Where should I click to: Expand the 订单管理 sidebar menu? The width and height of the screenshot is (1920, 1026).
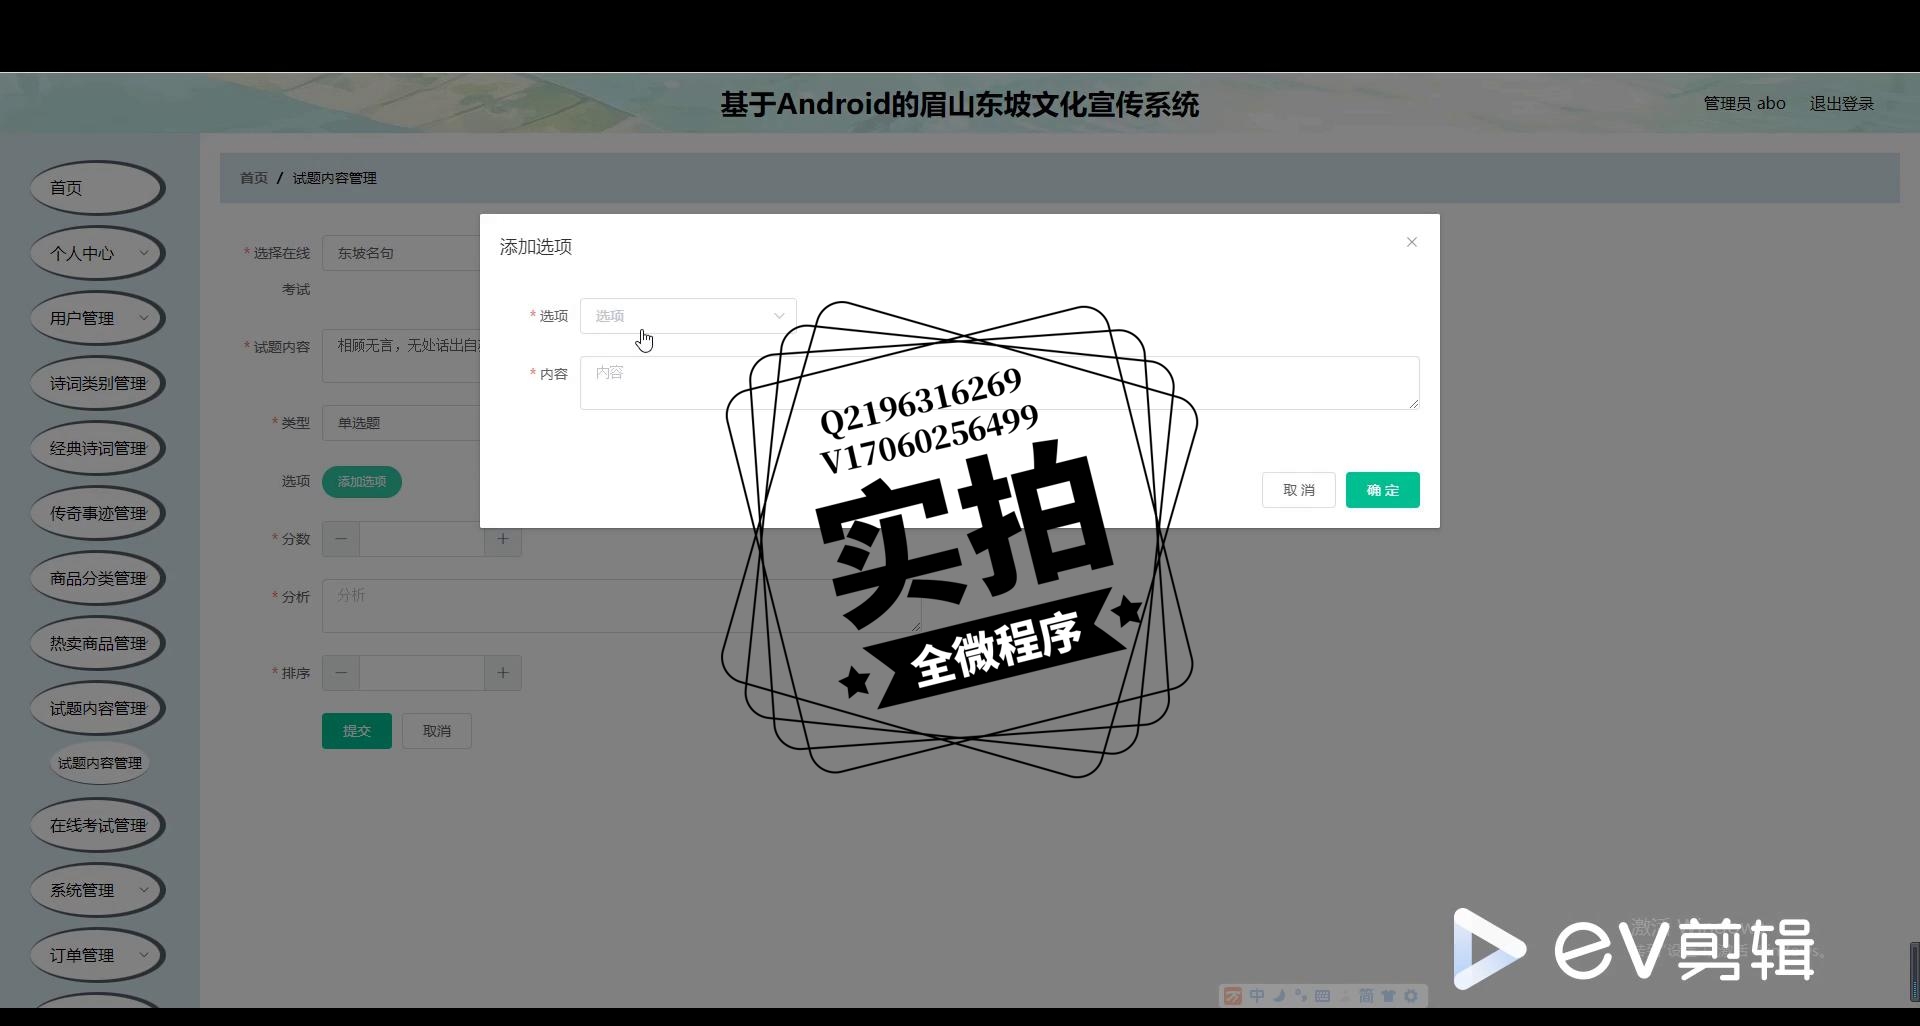(x=97, y=955)
